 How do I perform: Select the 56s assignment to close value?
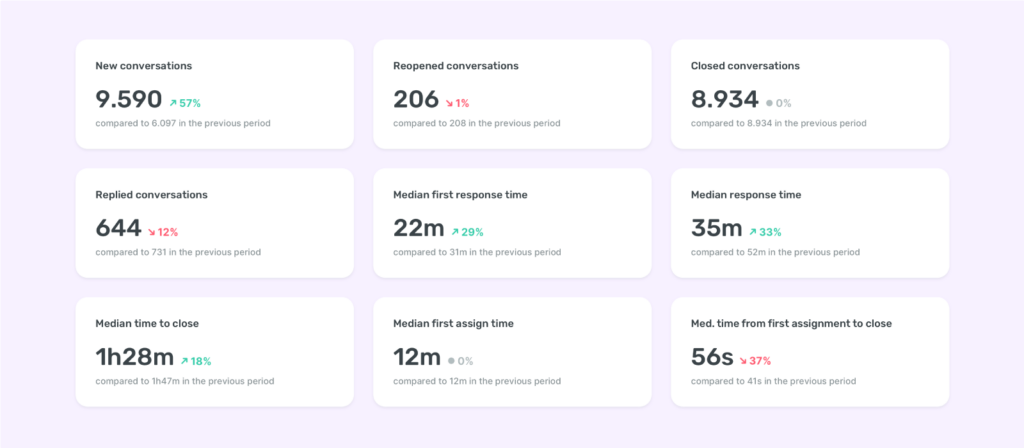pos(711,357)
